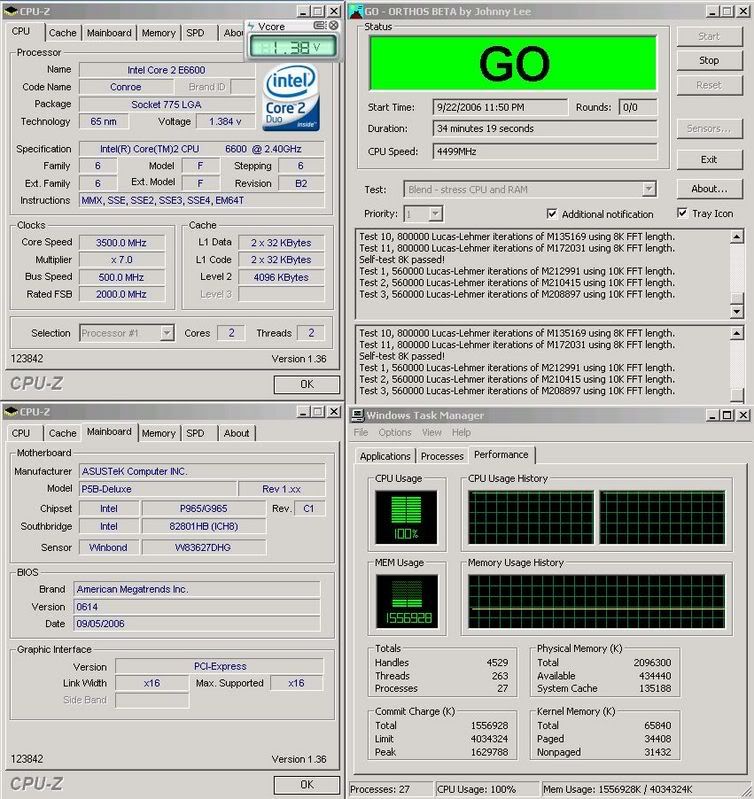Click scroll-up arrow of second ORTHOS log
The width and height of the screenshot is (754, 799).
coord(736,333)
